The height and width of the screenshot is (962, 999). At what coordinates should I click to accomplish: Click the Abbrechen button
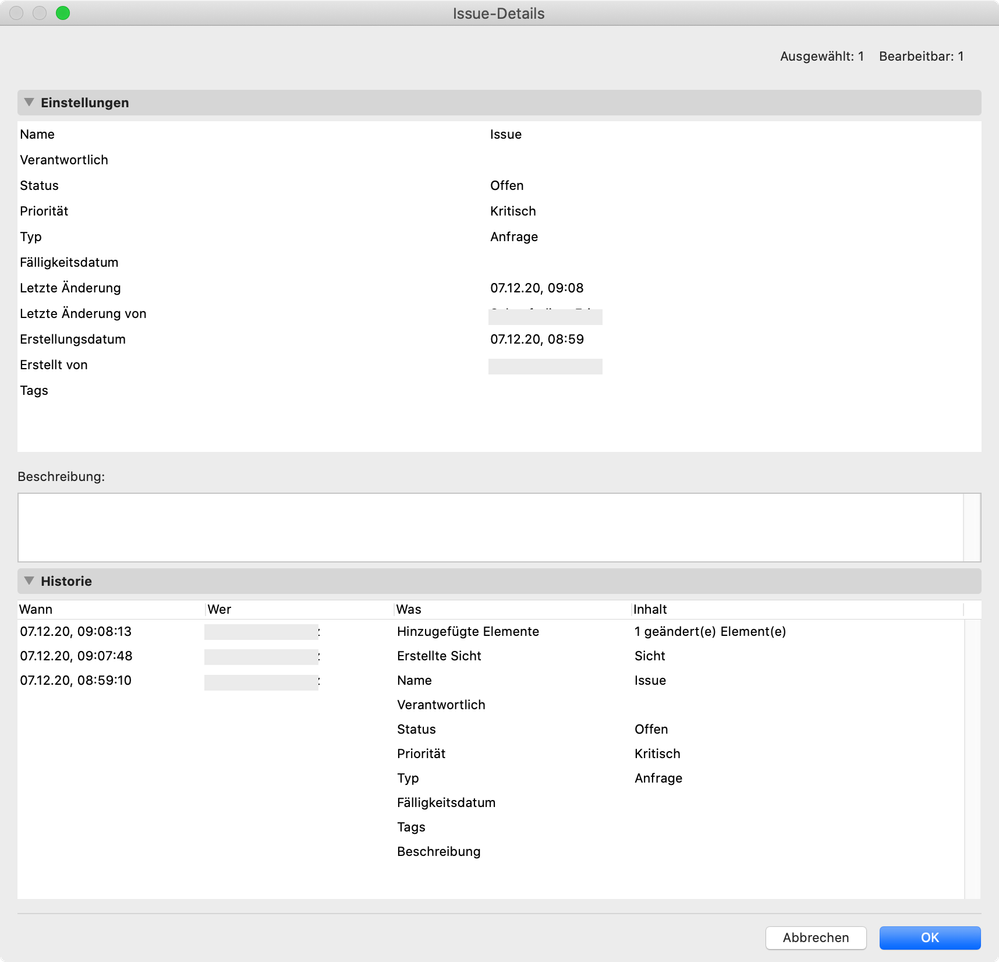pos(816,937)
